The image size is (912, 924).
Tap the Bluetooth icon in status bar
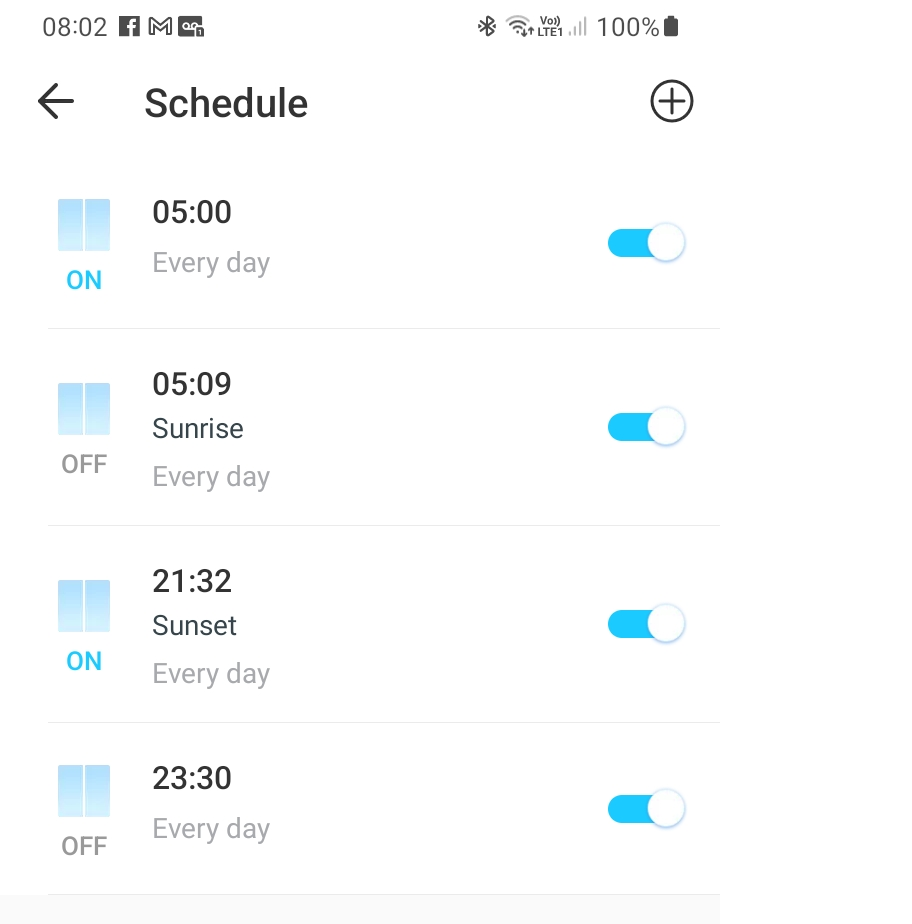(487, 27)
